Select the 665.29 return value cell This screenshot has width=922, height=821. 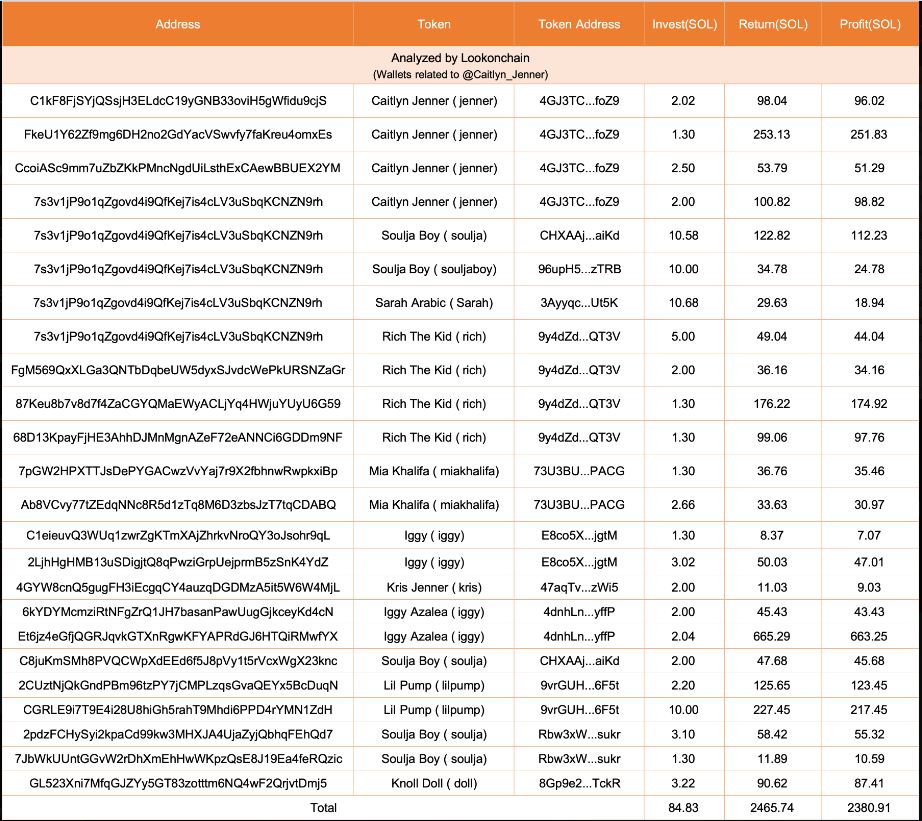(x=771, y=636)
